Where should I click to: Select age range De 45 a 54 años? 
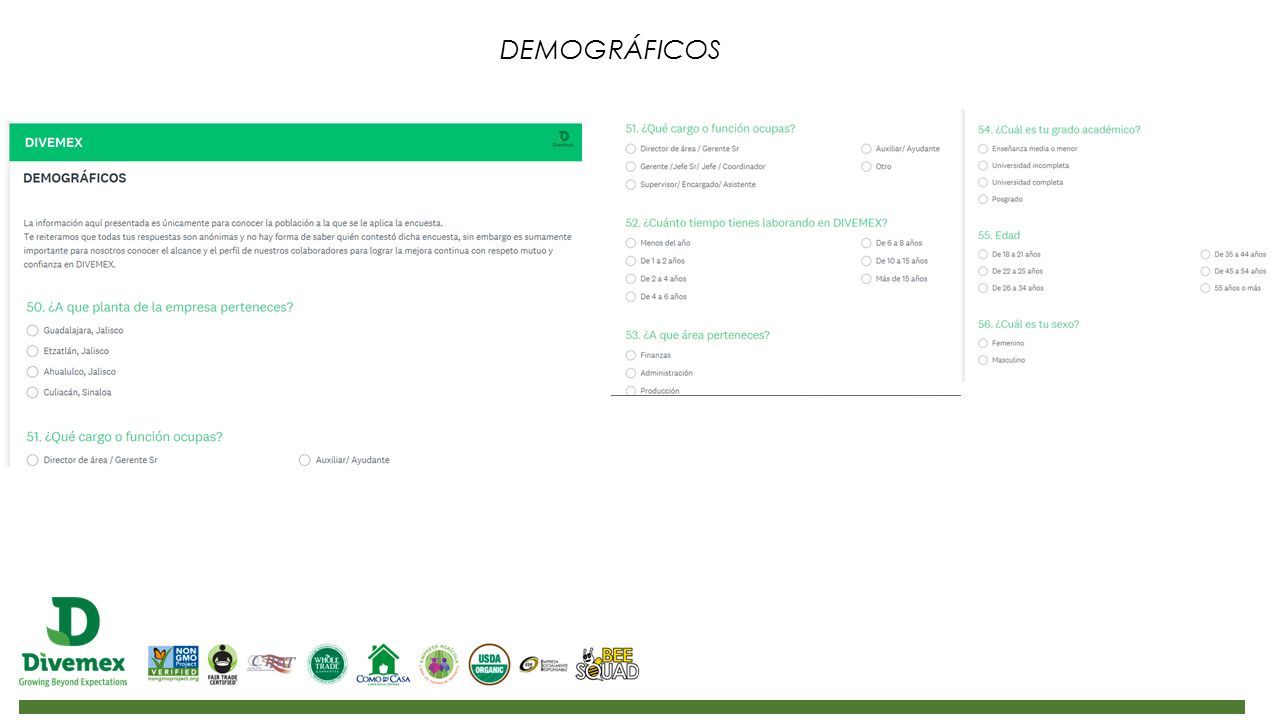(x=1205, y=271)
